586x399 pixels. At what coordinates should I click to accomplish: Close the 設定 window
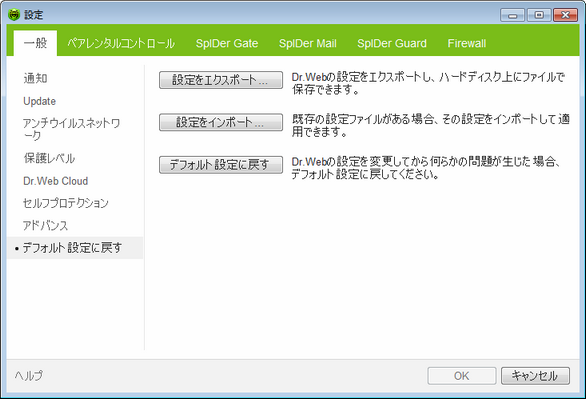point(565,15)
